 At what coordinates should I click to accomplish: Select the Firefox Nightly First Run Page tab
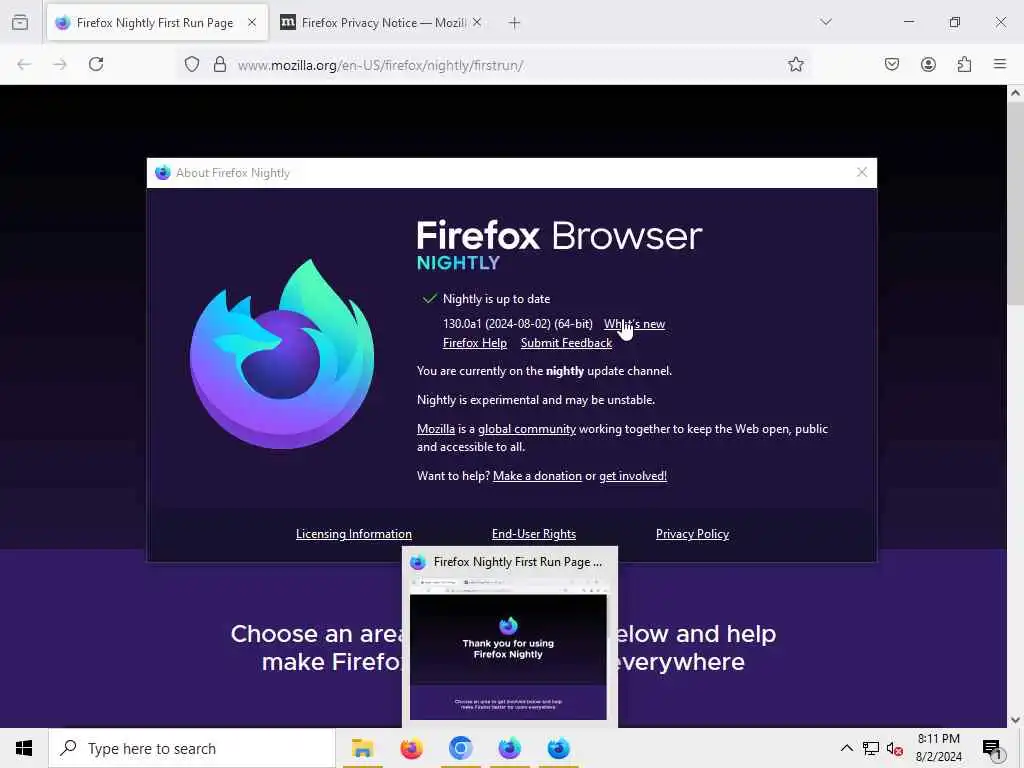(x=157, y=23)
